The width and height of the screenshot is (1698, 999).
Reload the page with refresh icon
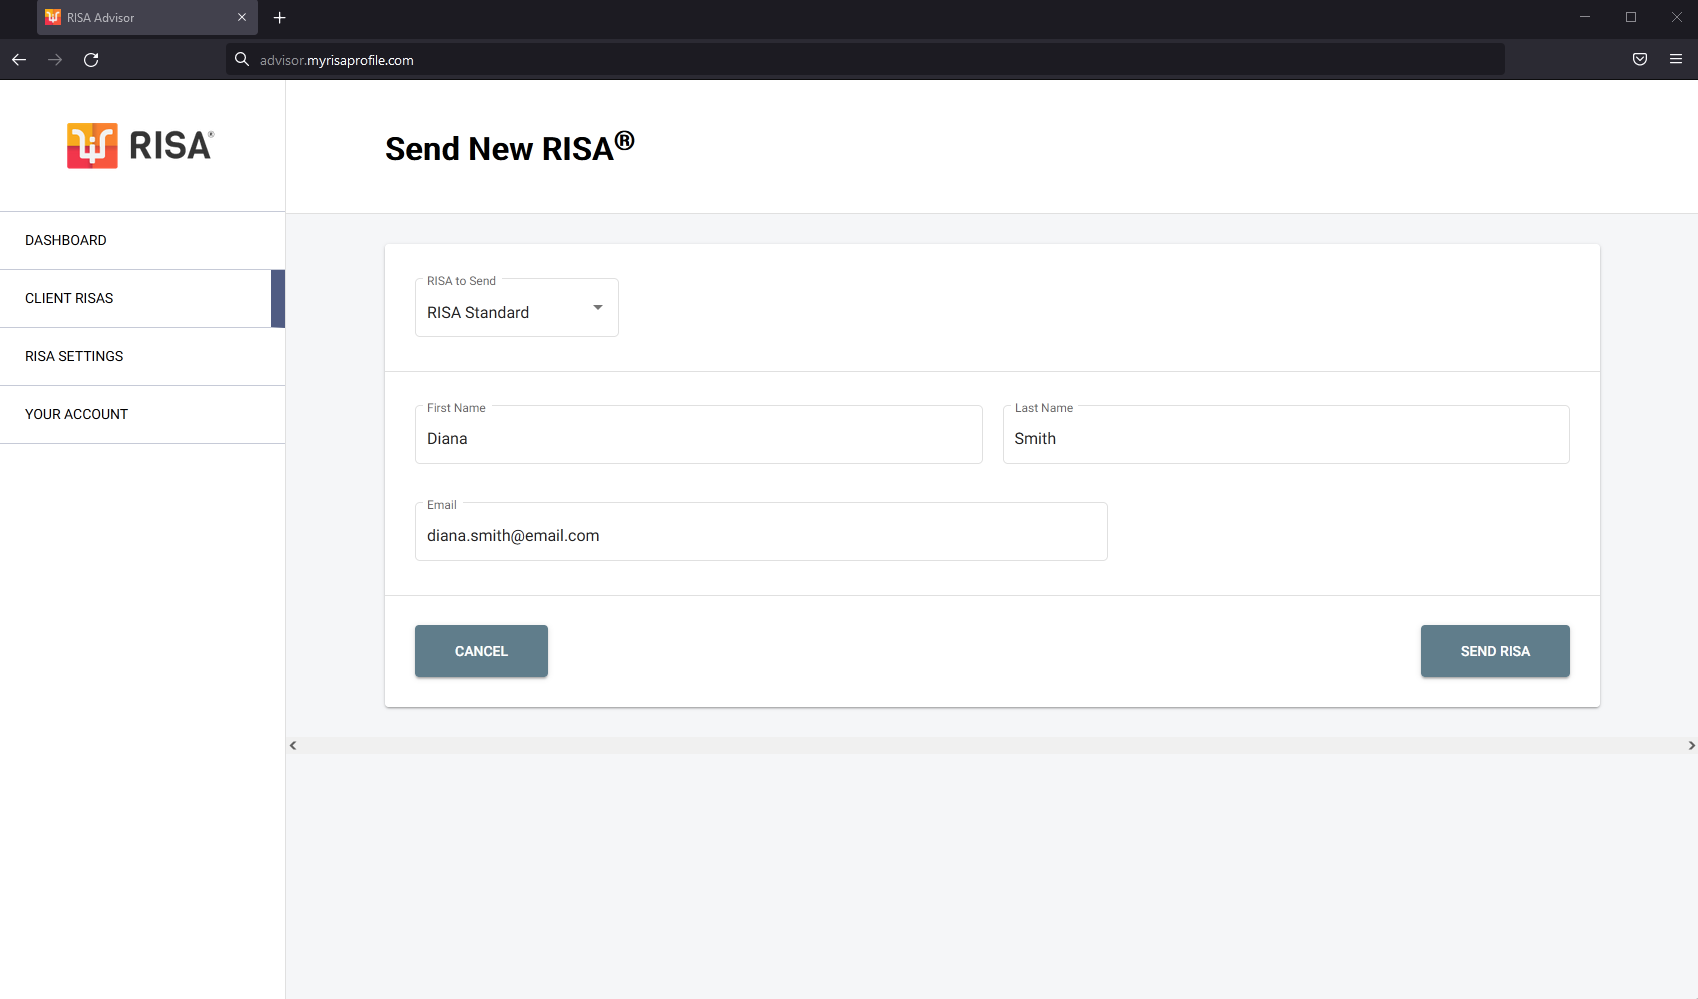91,60
